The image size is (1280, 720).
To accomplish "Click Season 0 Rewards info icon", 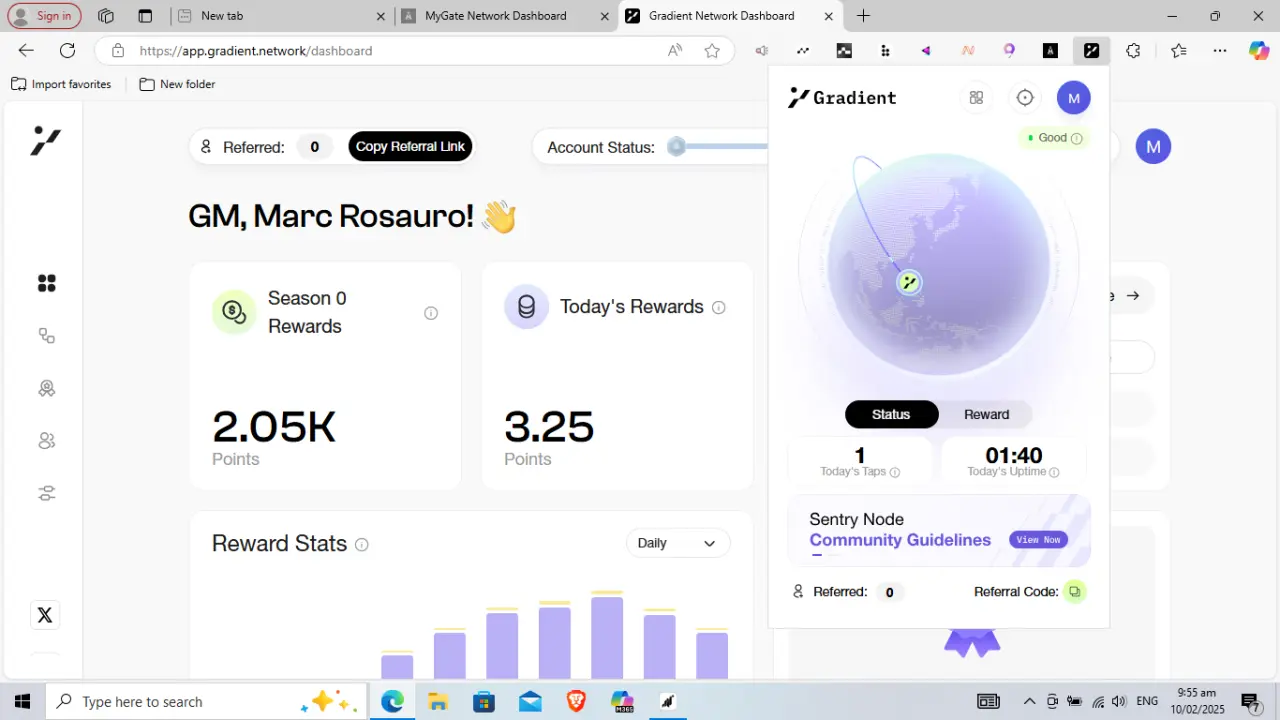I will pos(431,313).
